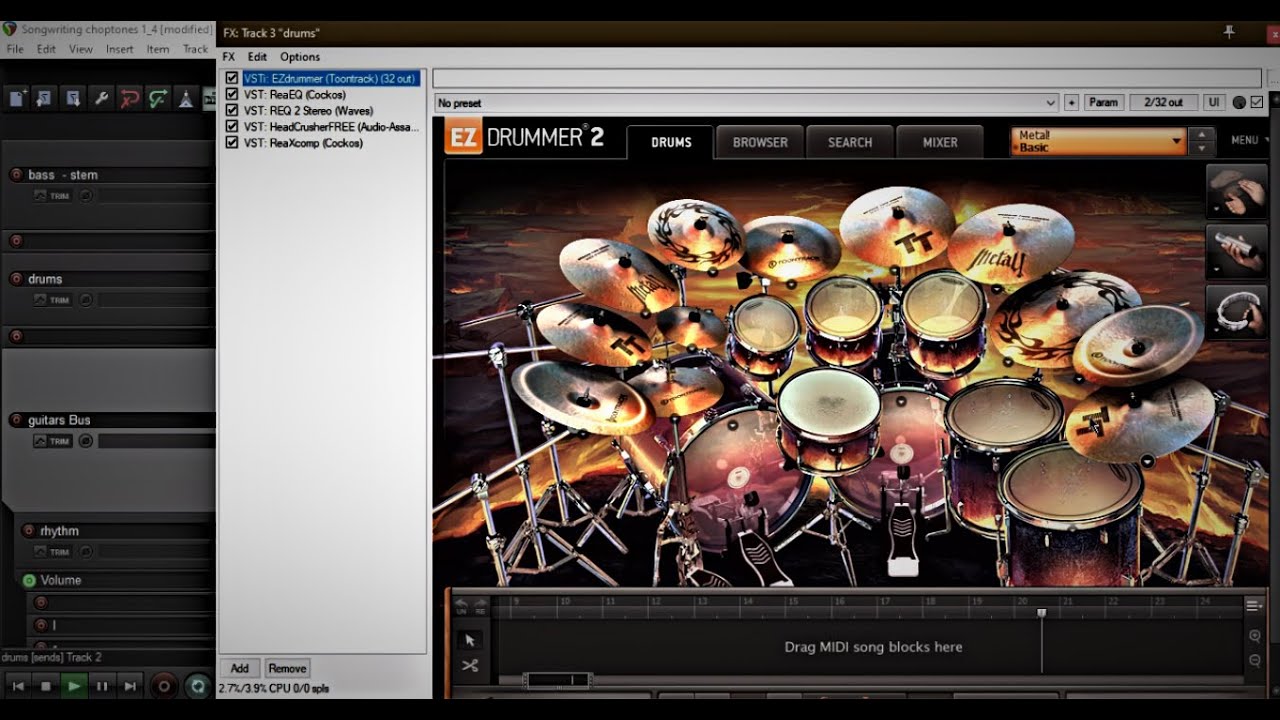Open the 'No preset' dropdown
Viewport: 1280px width, 720px height.
click(746, 102)
